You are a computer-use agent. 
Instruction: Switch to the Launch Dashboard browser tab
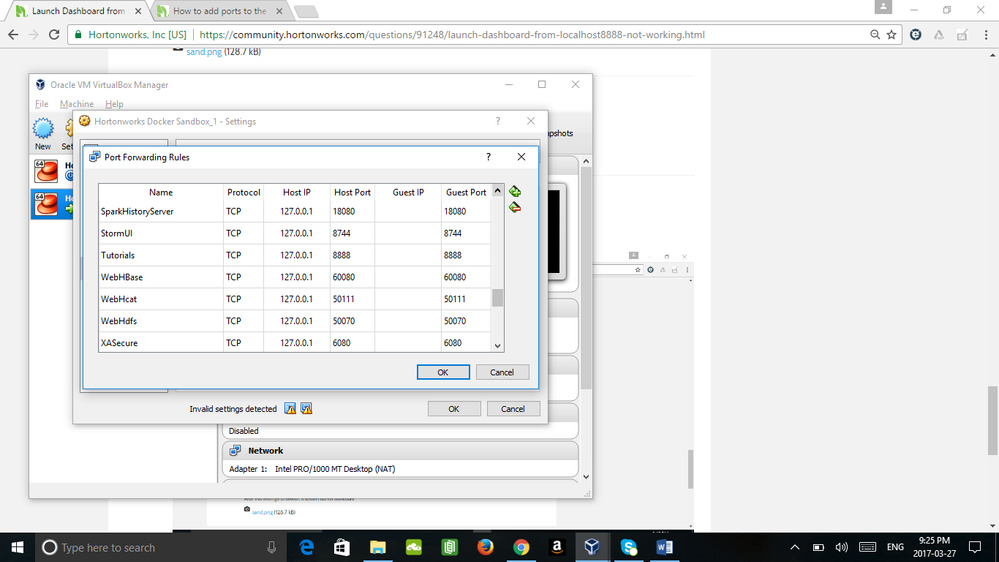pos(79,11)
